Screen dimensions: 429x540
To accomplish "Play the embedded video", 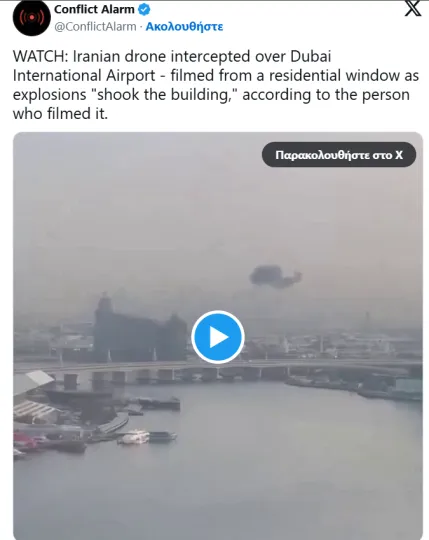I will [218, 337].
